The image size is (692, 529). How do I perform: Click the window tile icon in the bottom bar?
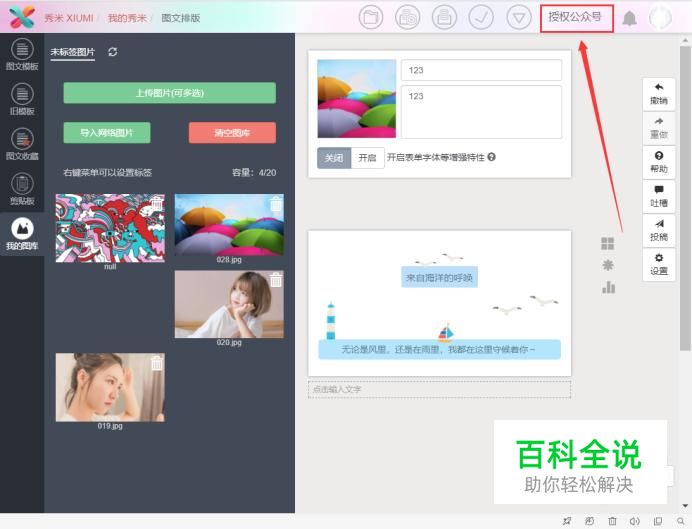(x=658, y=521)
